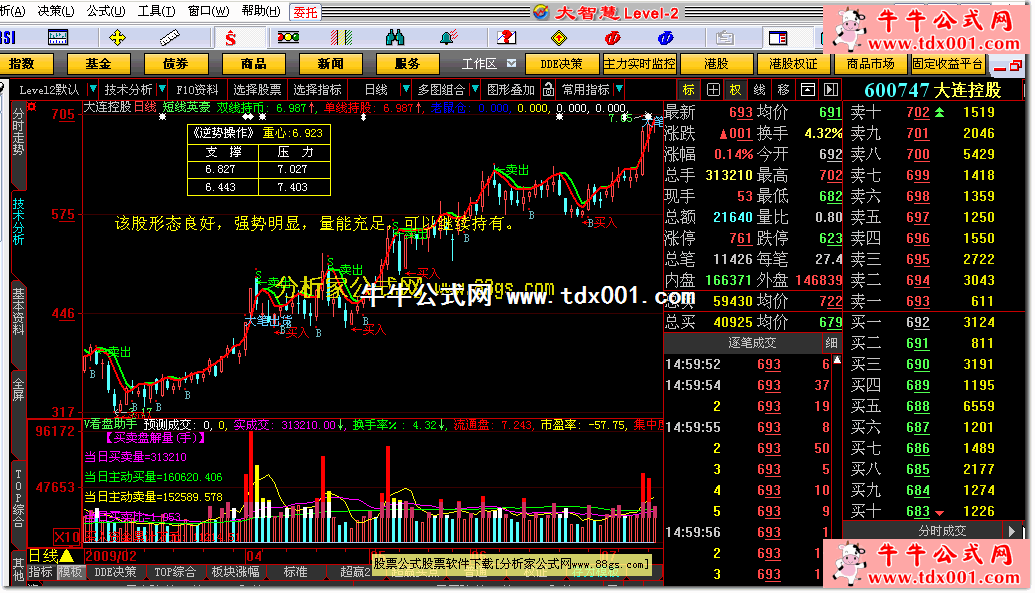This screenshot has width=1035, height=593.
Task: Click the blue chart screen toolbar icon
Action: pyautogui.click(x=58, y=38)
